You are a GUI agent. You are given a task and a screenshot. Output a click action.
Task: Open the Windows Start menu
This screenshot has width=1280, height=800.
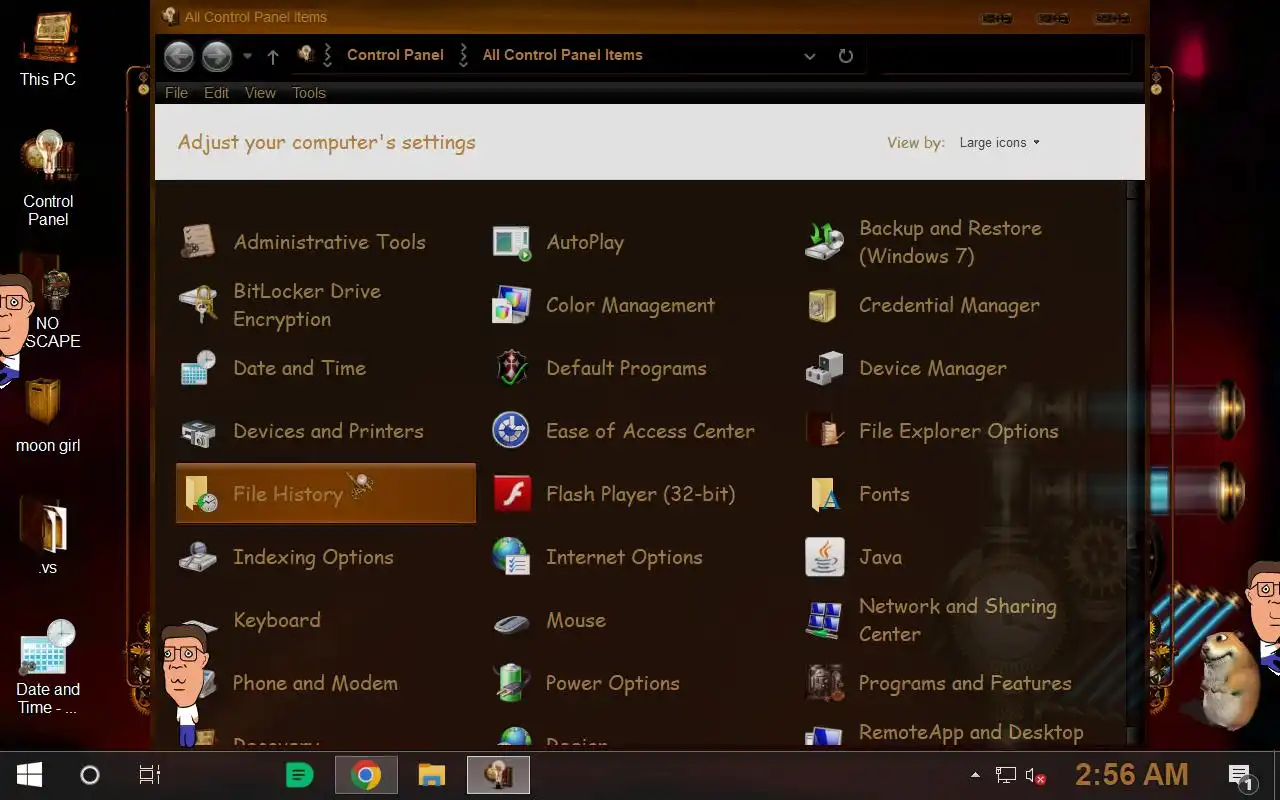coord(29,775)
